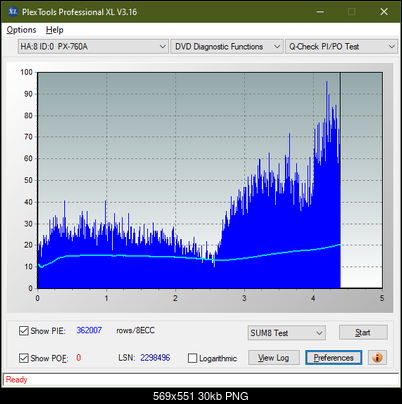Expand the SUM8 Test dropdown
The height and width of the screenshot is (404, 402).
tap(287, 333)
